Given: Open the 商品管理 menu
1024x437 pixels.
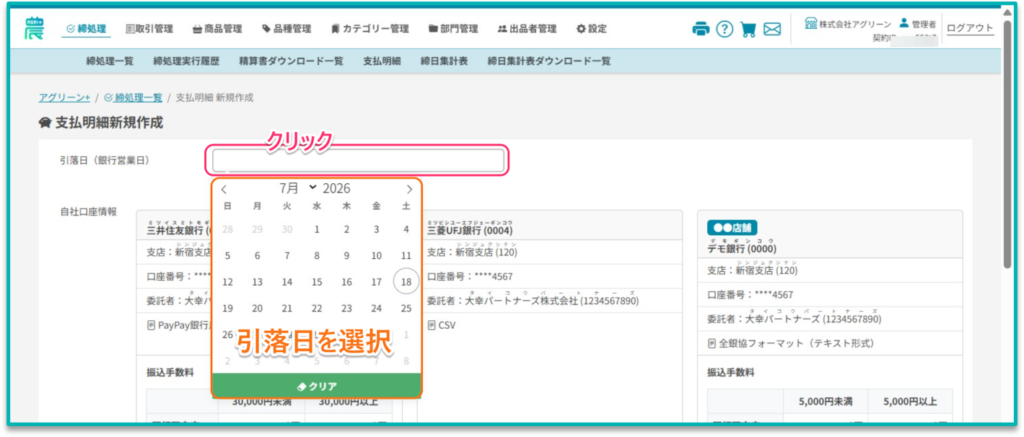Looking at the screenshot, I should click(217, 29).
